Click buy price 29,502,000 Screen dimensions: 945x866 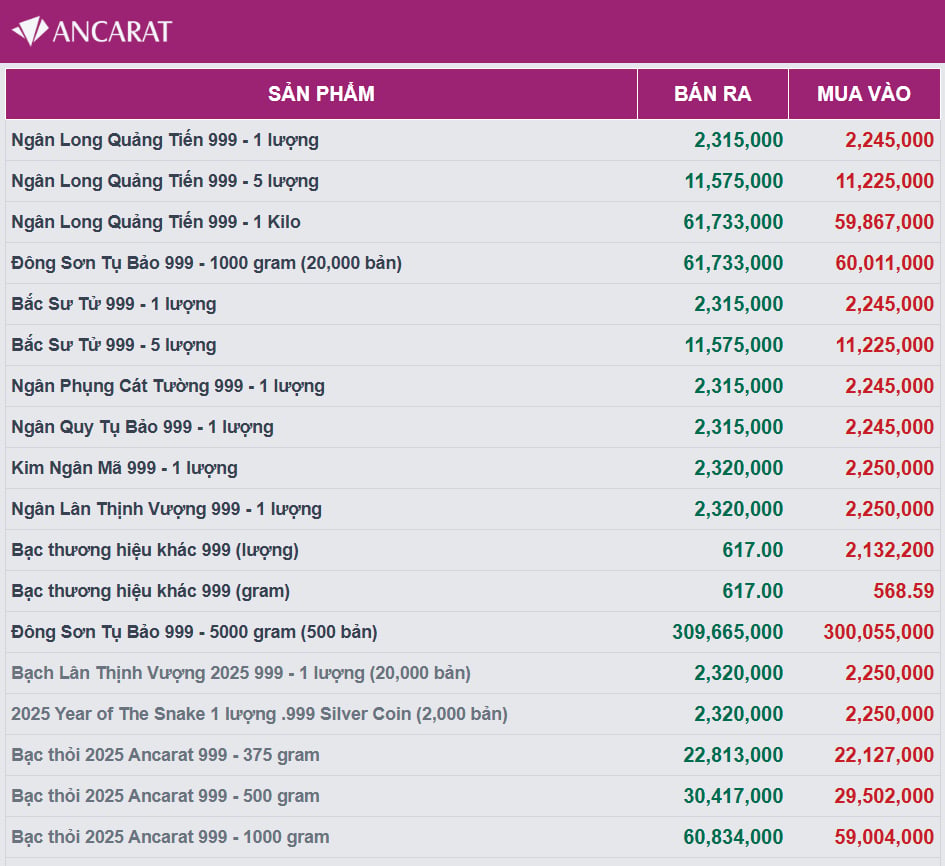(x=884, y=795)
